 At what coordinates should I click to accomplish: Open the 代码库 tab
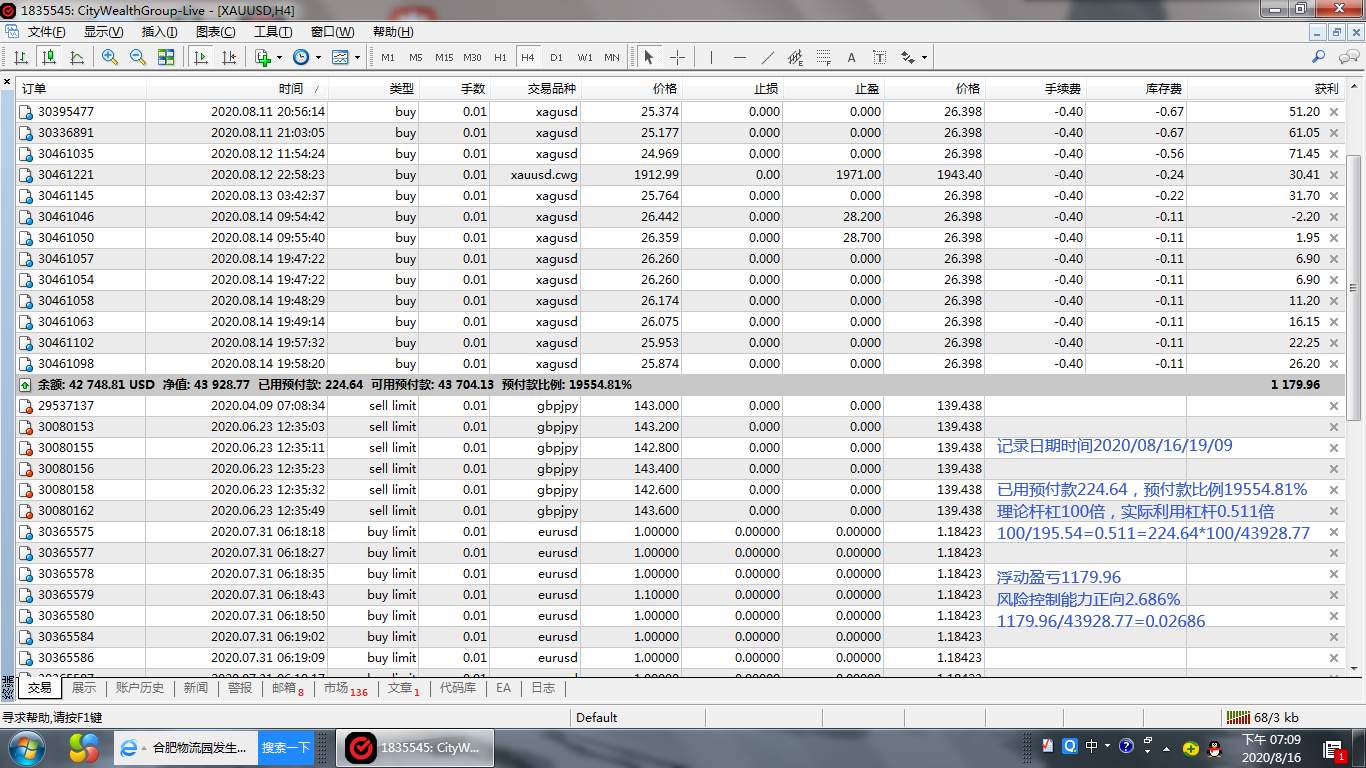coord(458,688)
